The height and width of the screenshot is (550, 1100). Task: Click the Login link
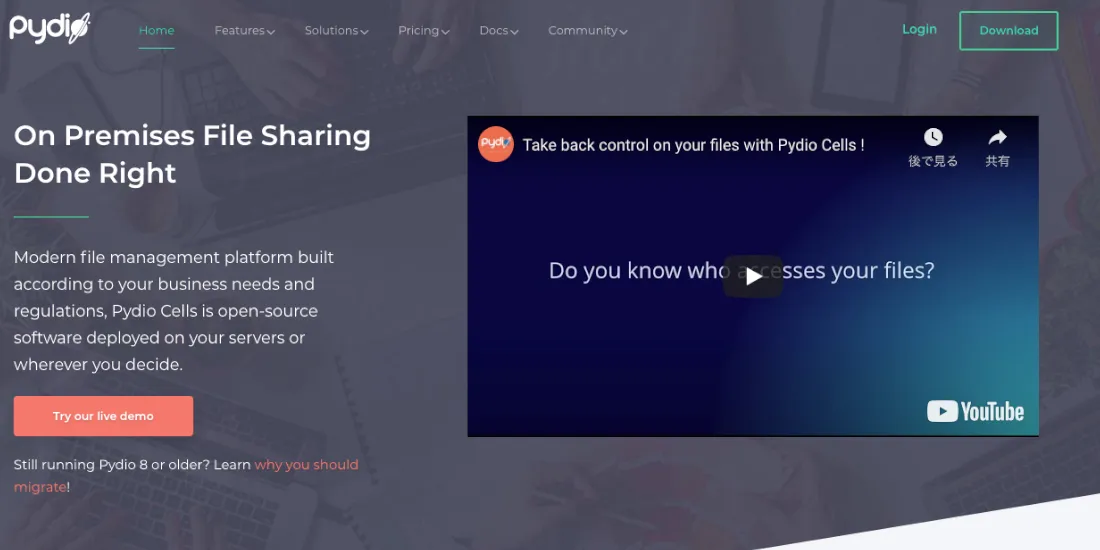point(919,29)
